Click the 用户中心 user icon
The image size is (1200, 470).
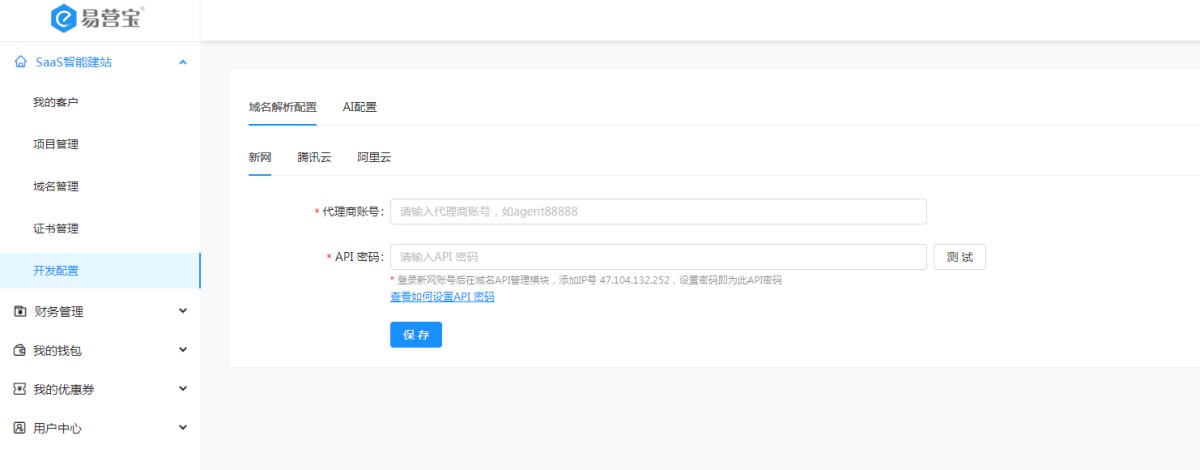pyautogui.click(x=19, y=428)
